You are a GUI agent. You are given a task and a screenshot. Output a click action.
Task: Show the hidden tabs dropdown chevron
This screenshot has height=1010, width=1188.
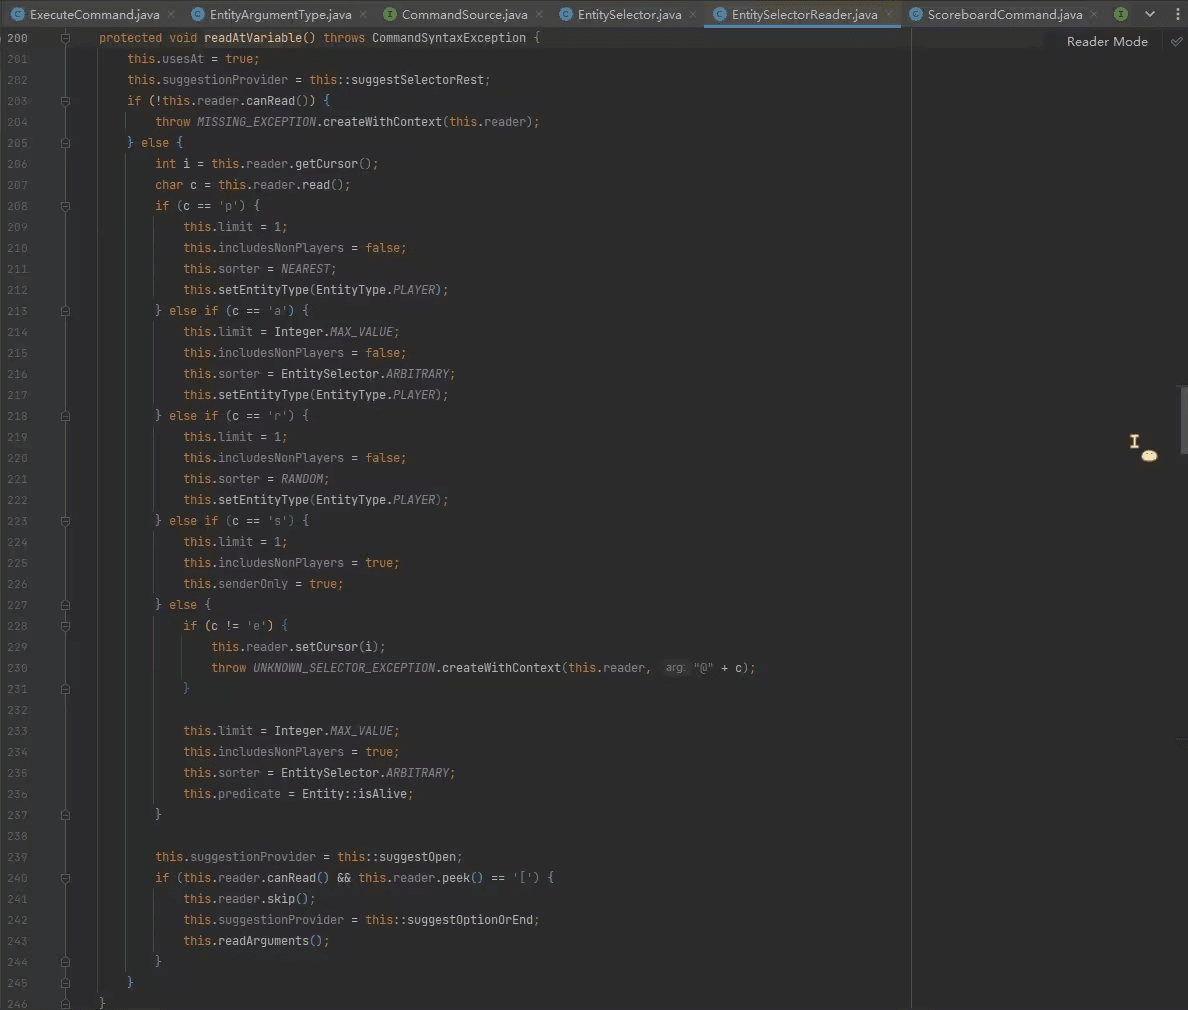1150,14
